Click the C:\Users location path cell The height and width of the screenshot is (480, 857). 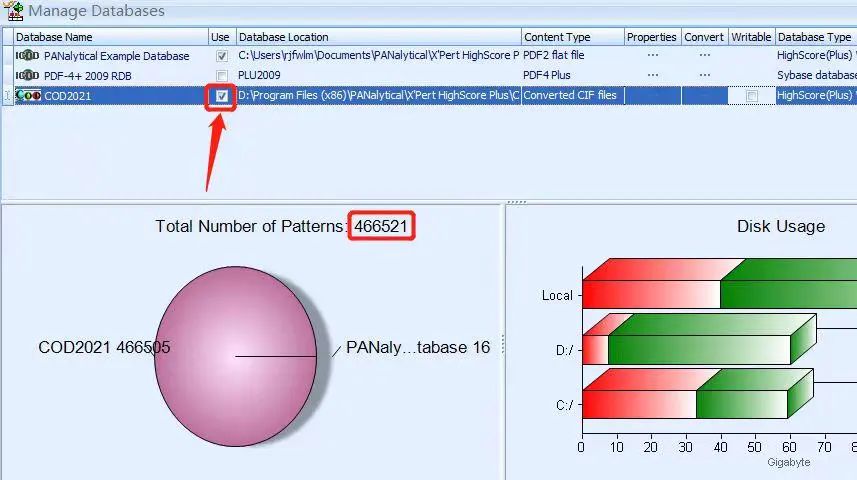378,55
